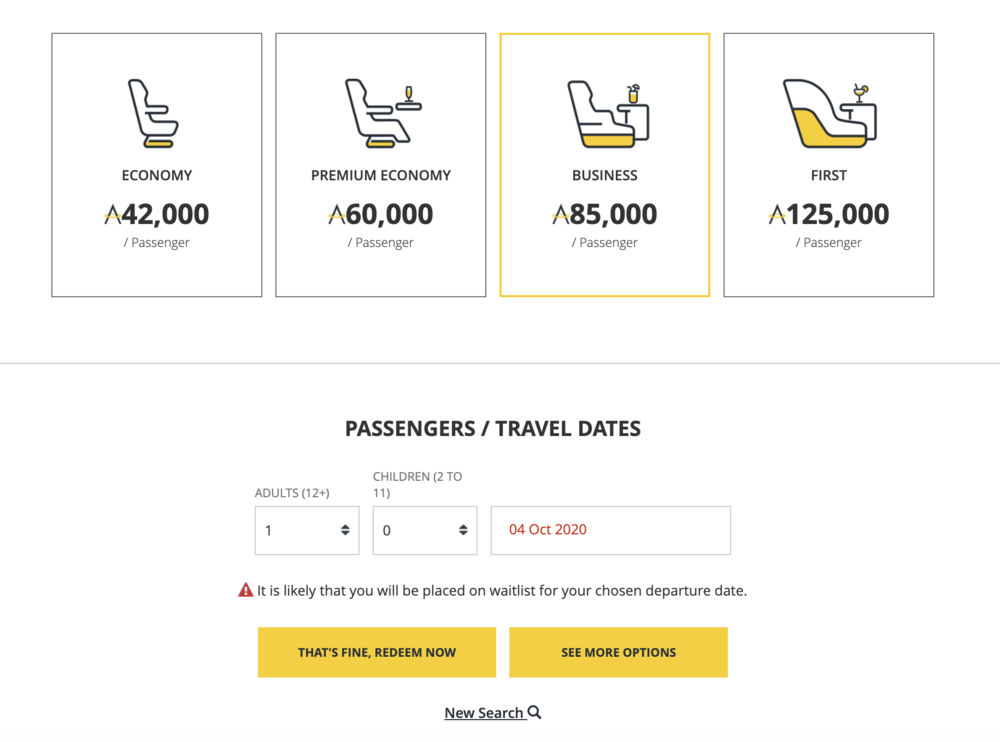Click the Premium Economy seat icon

pos(381,114)
